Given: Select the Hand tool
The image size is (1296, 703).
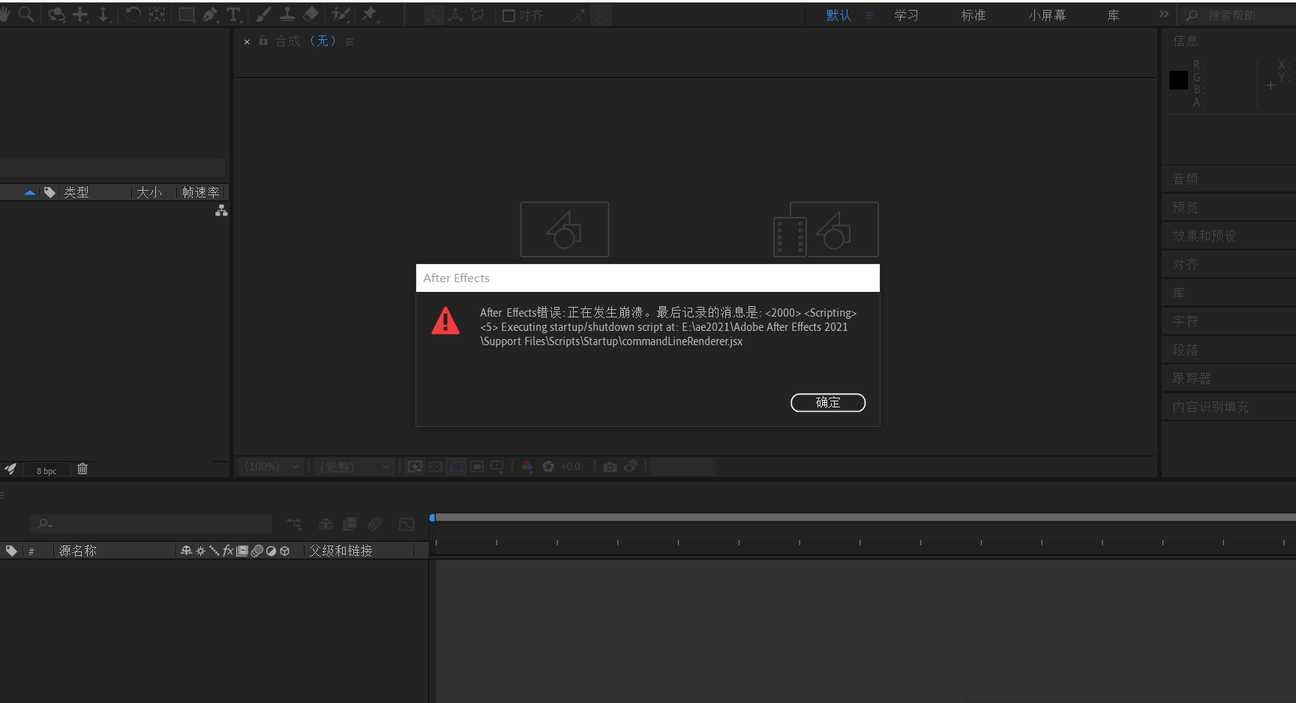Looking at the screenshot, I should [5, 15].
